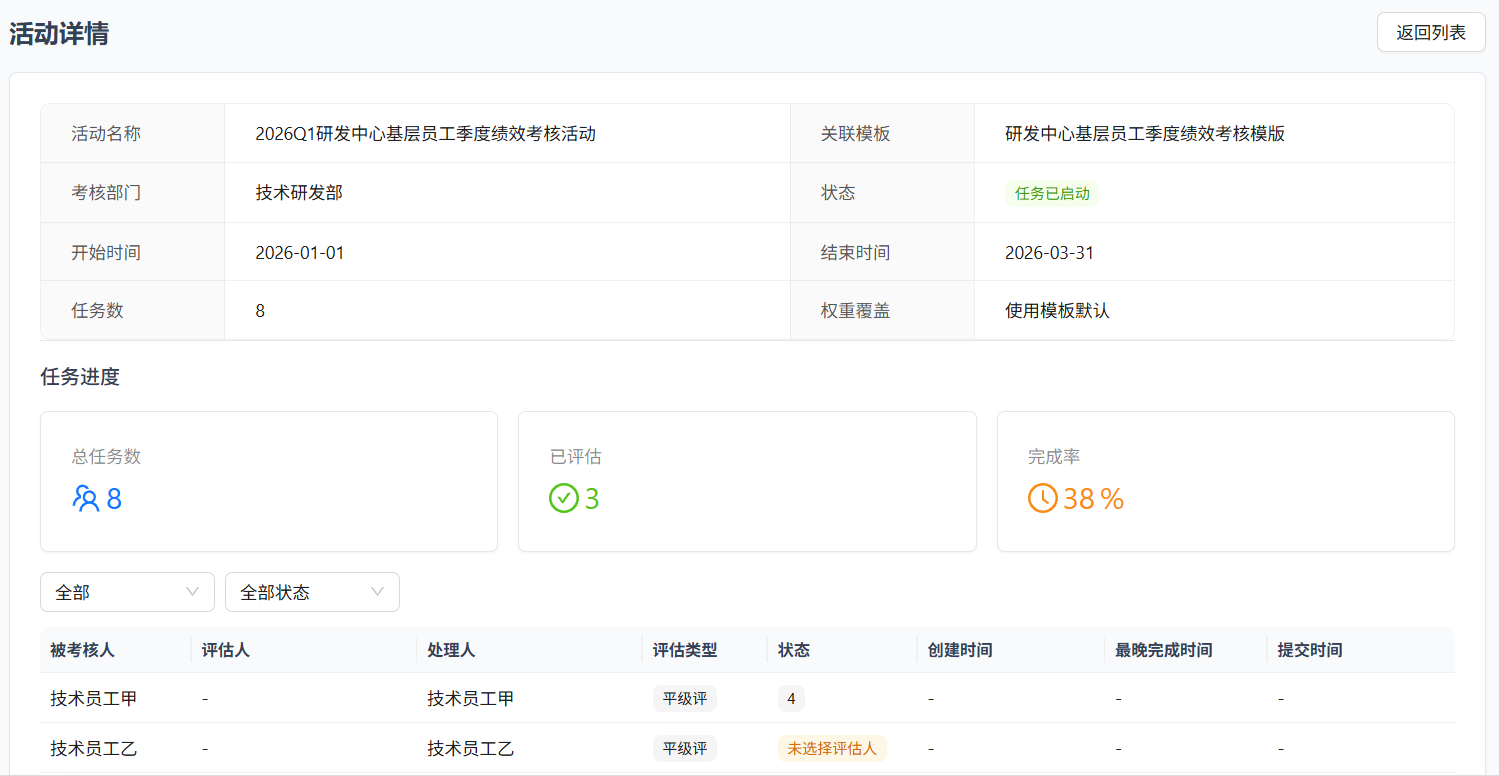Click the 权重覆盖 label cell
This screenshot has height=776, width=1499.
point(882,310)
